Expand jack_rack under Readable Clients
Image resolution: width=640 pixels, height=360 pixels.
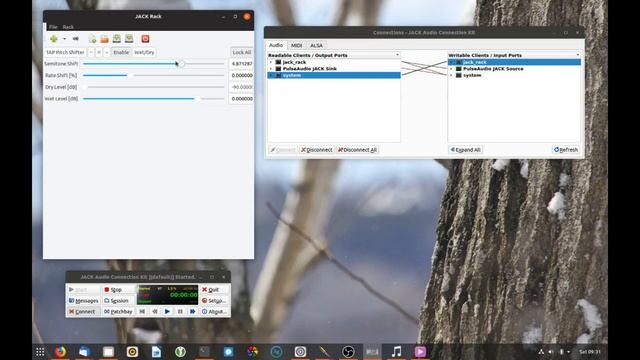coord(271,62)
